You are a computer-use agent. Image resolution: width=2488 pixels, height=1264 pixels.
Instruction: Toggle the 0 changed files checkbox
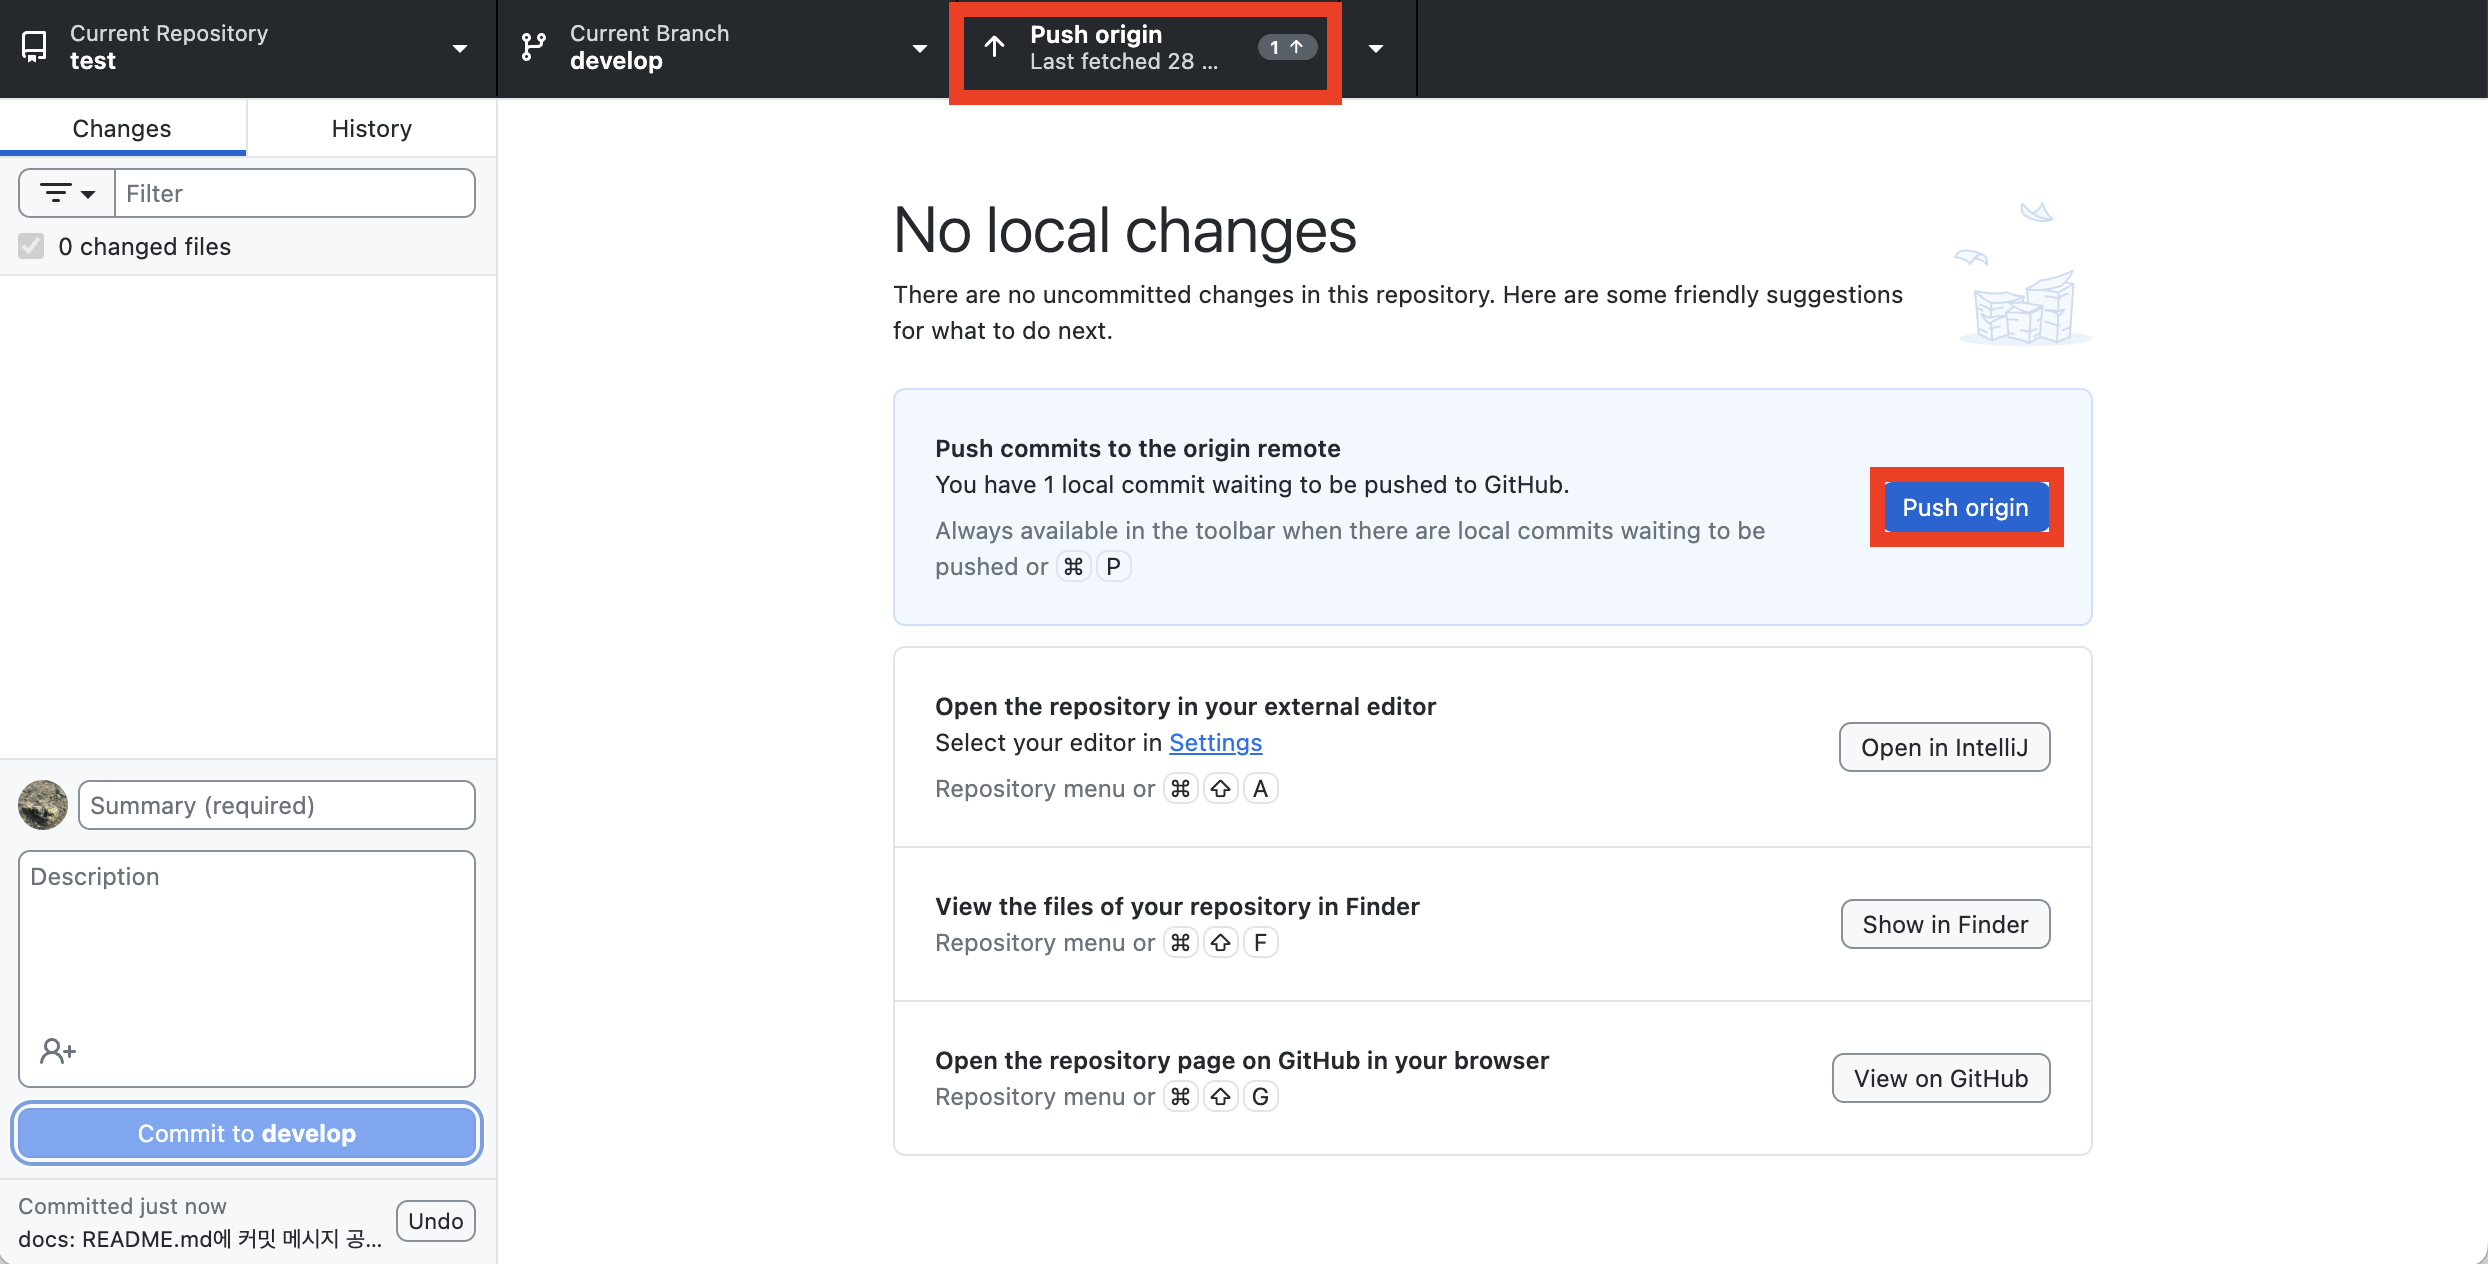[x=32, y=247]
